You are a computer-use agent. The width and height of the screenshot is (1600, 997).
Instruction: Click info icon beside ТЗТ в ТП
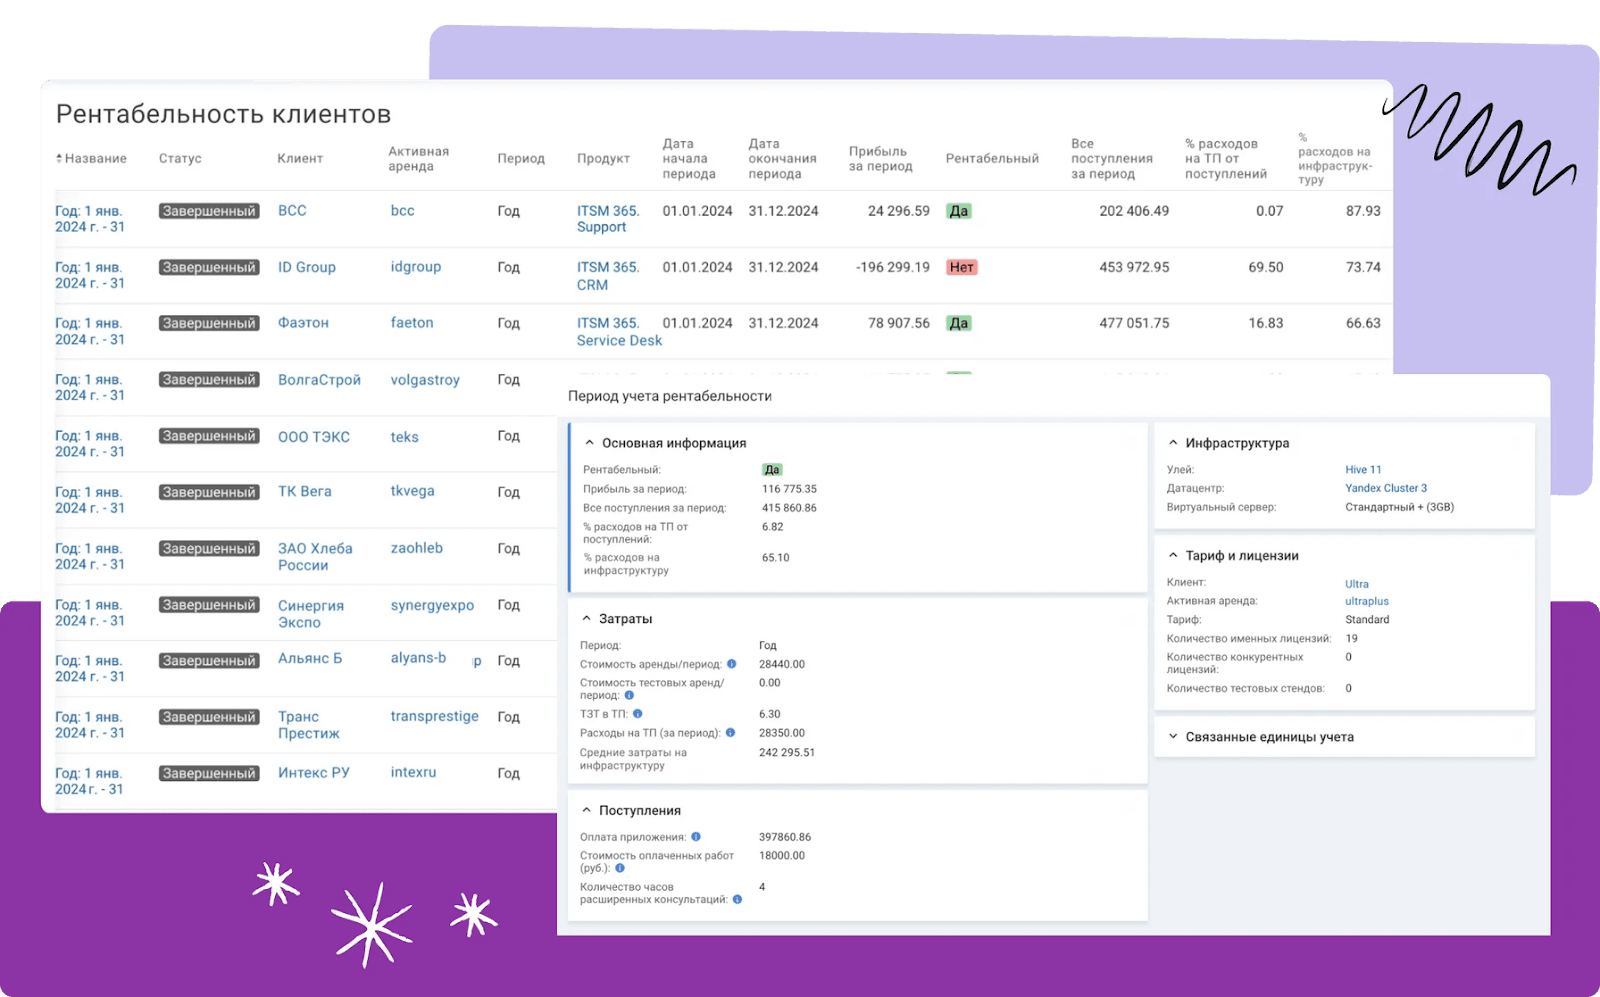pyautogui.click(x=637, y=714)
